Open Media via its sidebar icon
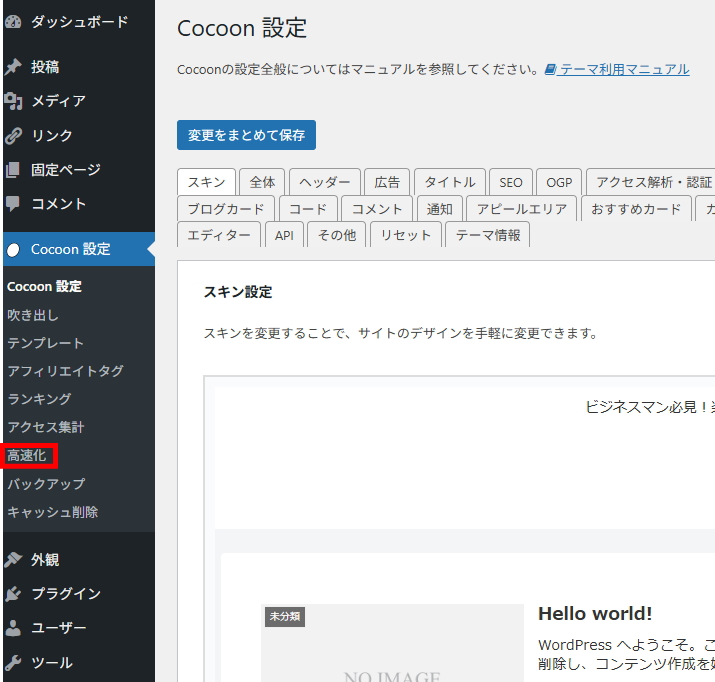Screen dimensions: 715x682 [13, 101]
